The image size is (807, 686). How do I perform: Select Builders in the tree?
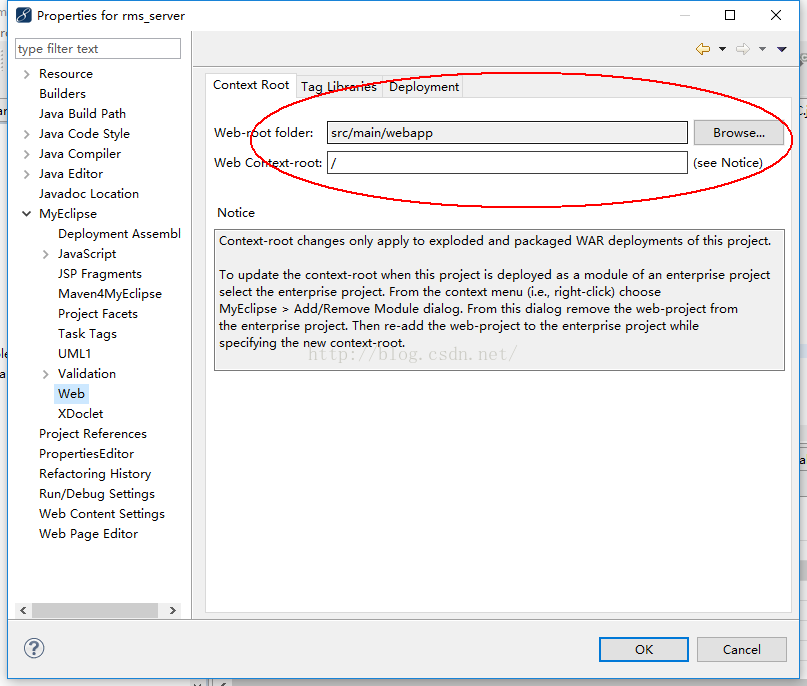pyautogui.click(x=62, y=94)
